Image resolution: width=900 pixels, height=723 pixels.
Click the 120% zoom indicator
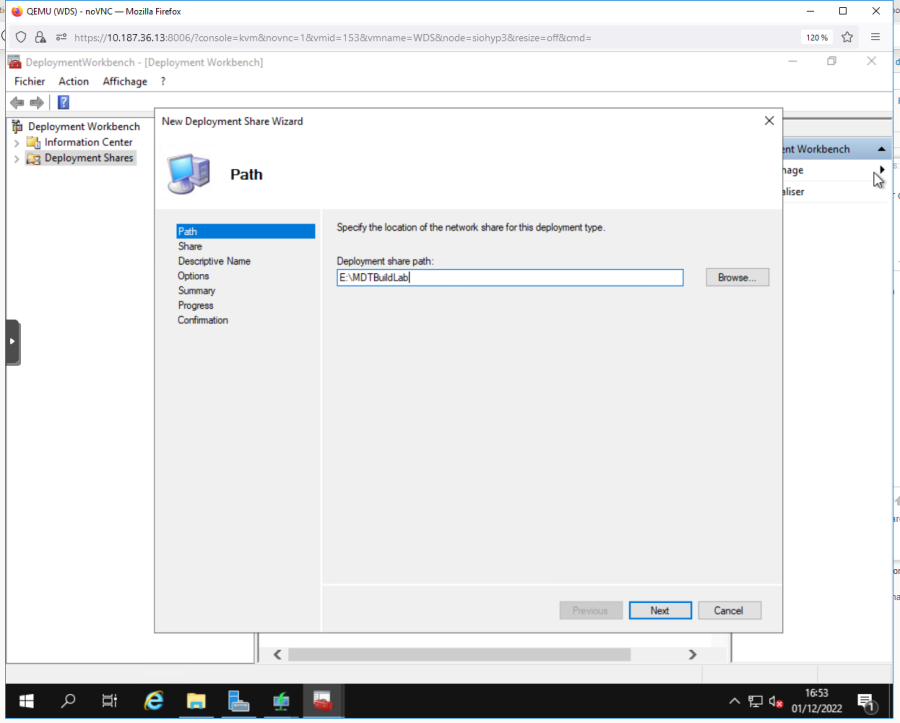coord(817,37)
